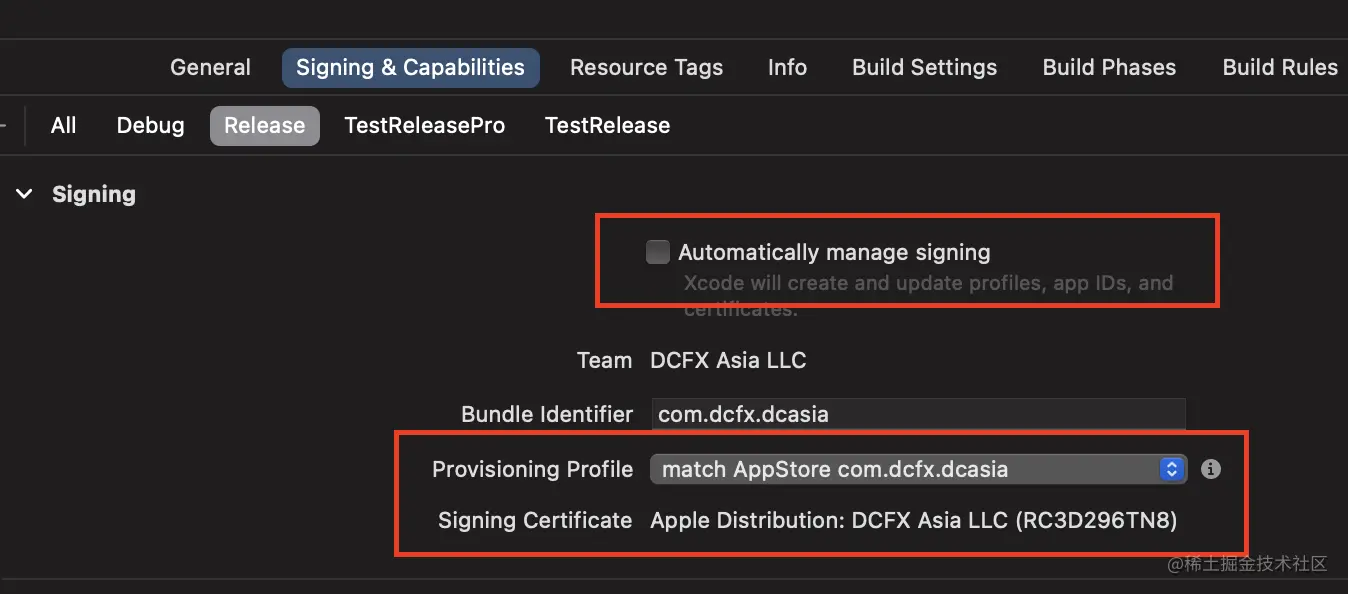
Task: Choose the TestRelease configuration
Action: (x=607, y=125)
